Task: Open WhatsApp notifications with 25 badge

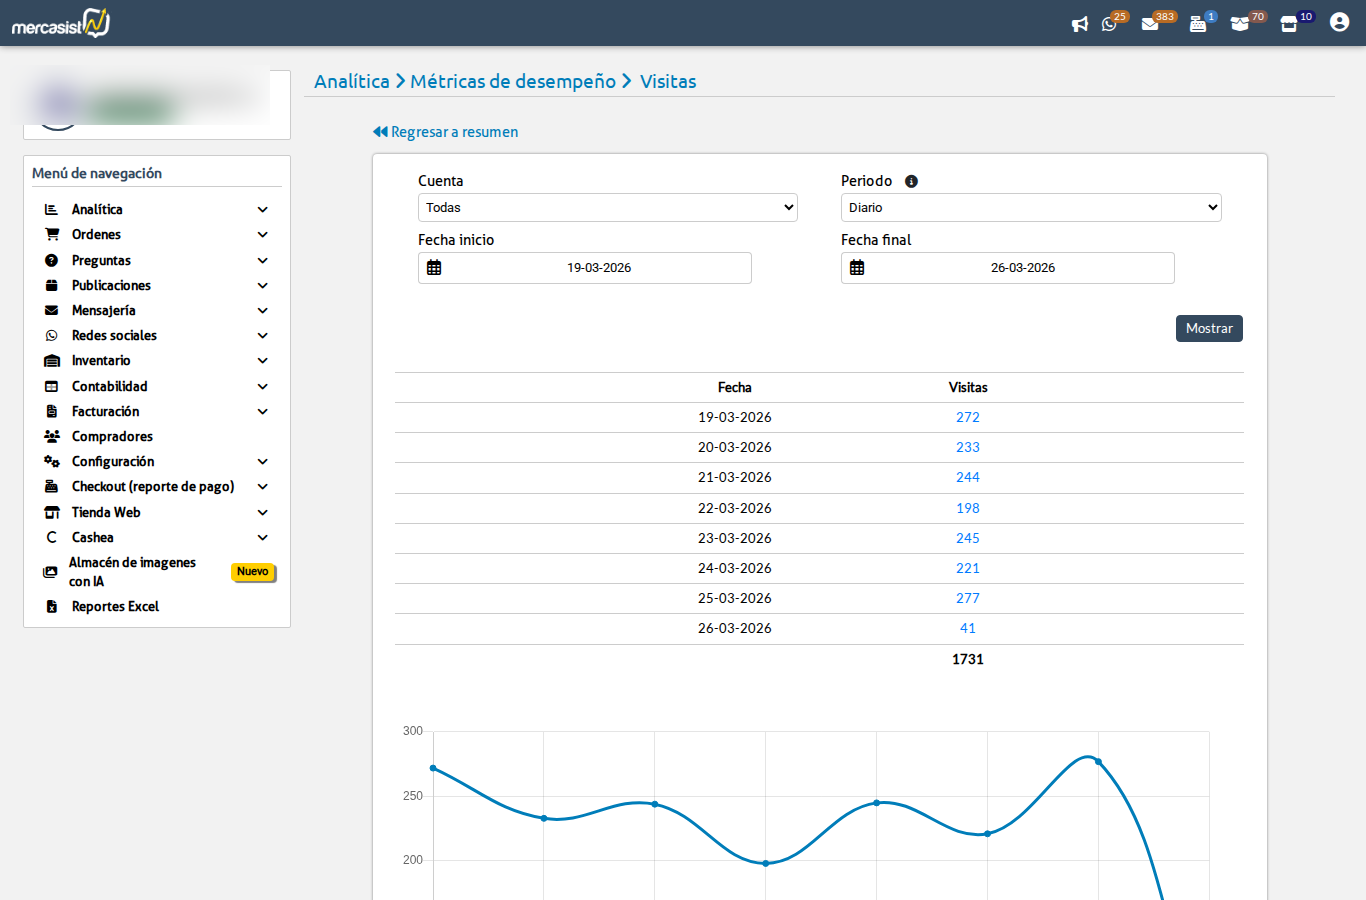Action: 1110,24
